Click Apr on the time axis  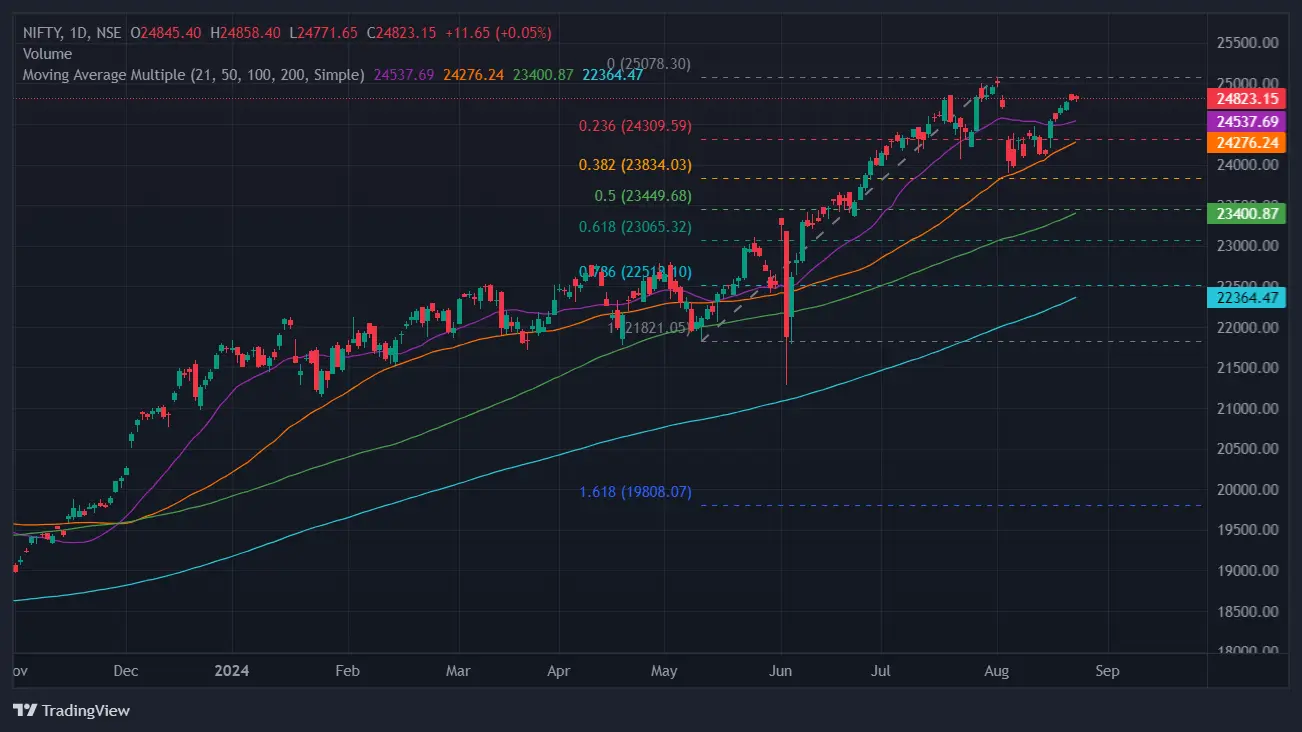click(561, 672)
